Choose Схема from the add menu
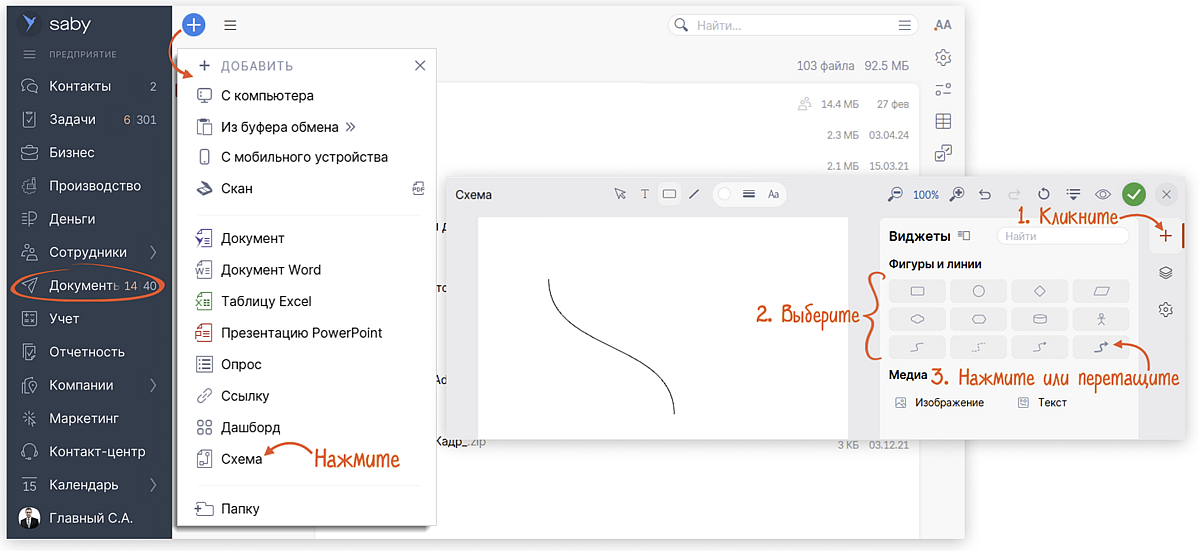 (241, 459)
